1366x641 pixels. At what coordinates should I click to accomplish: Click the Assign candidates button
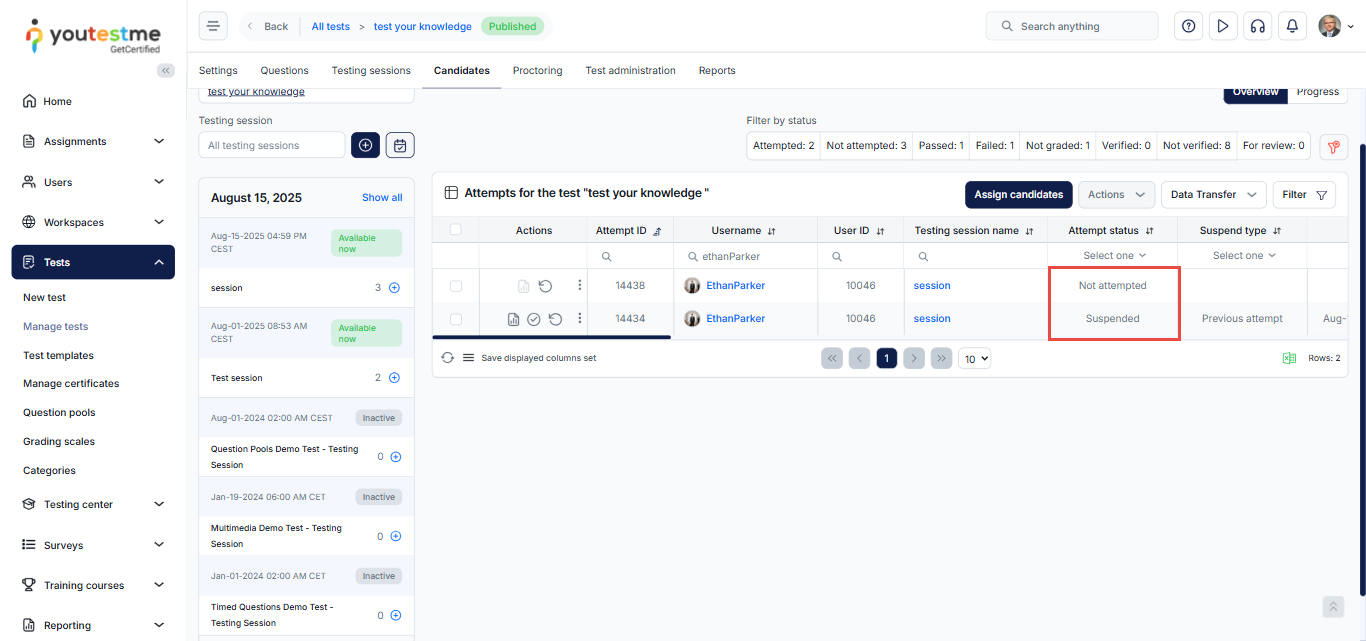[x=1018, y=195]
